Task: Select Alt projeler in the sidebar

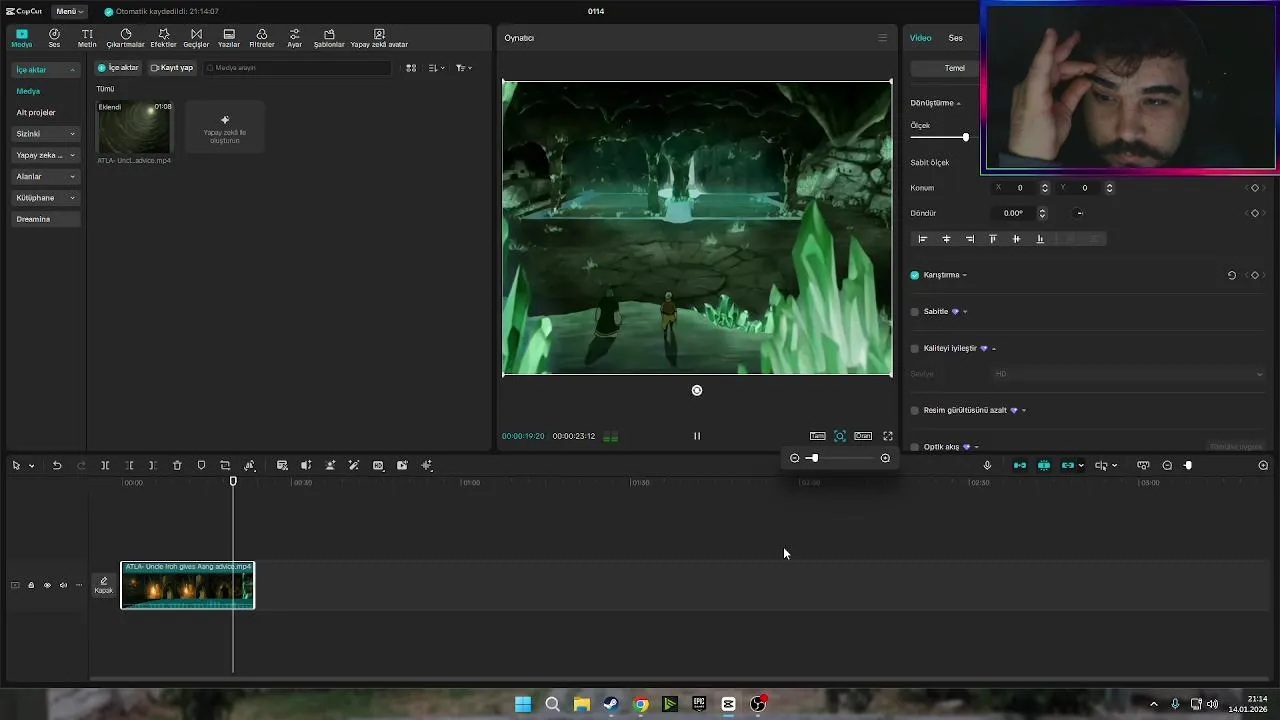Action: 36,113
